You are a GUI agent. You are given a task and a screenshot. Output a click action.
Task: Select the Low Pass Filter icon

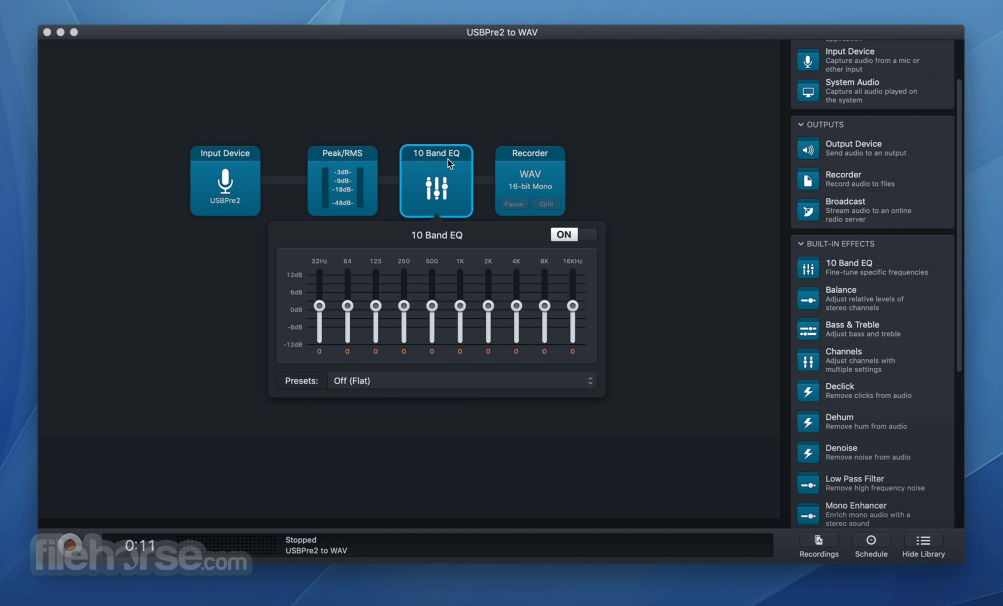coord(808,484)
